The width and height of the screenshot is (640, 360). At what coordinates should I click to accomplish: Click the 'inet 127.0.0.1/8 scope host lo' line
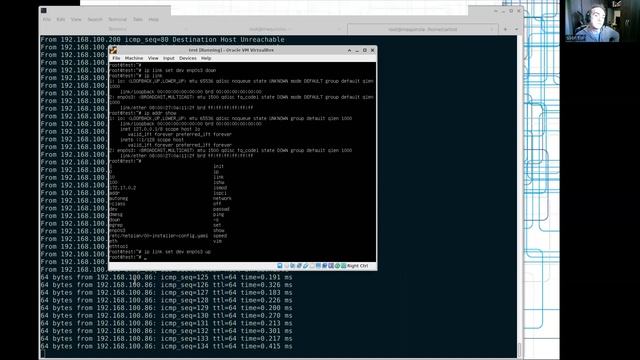160,129
